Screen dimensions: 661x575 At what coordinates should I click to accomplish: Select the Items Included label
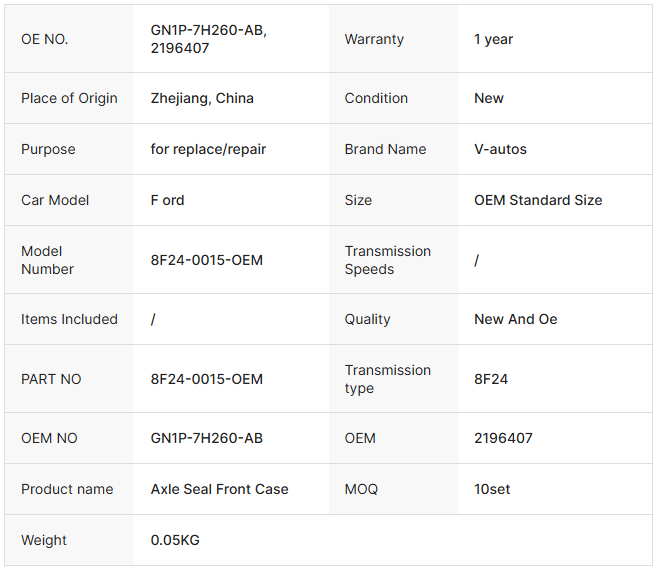coord(69,319)
